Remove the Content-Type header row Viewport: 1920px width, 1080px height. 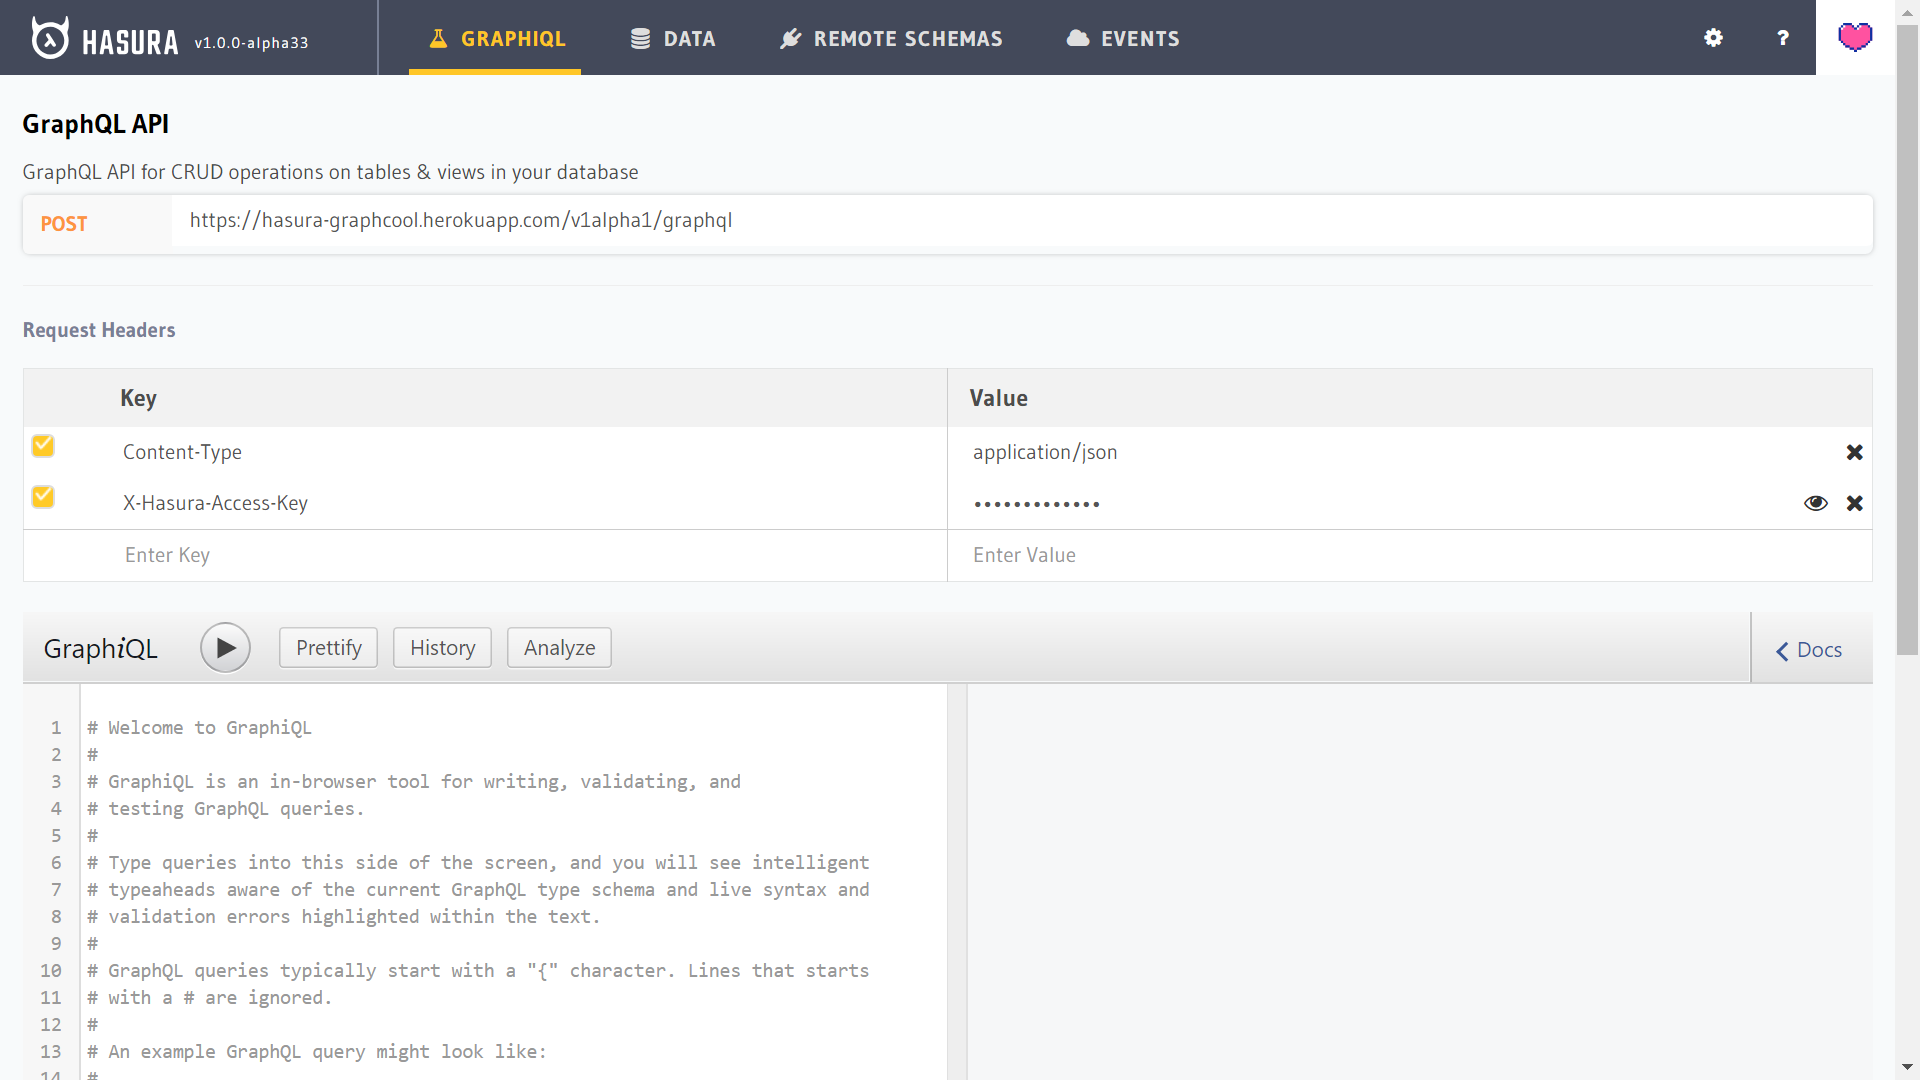(1855, 452)
